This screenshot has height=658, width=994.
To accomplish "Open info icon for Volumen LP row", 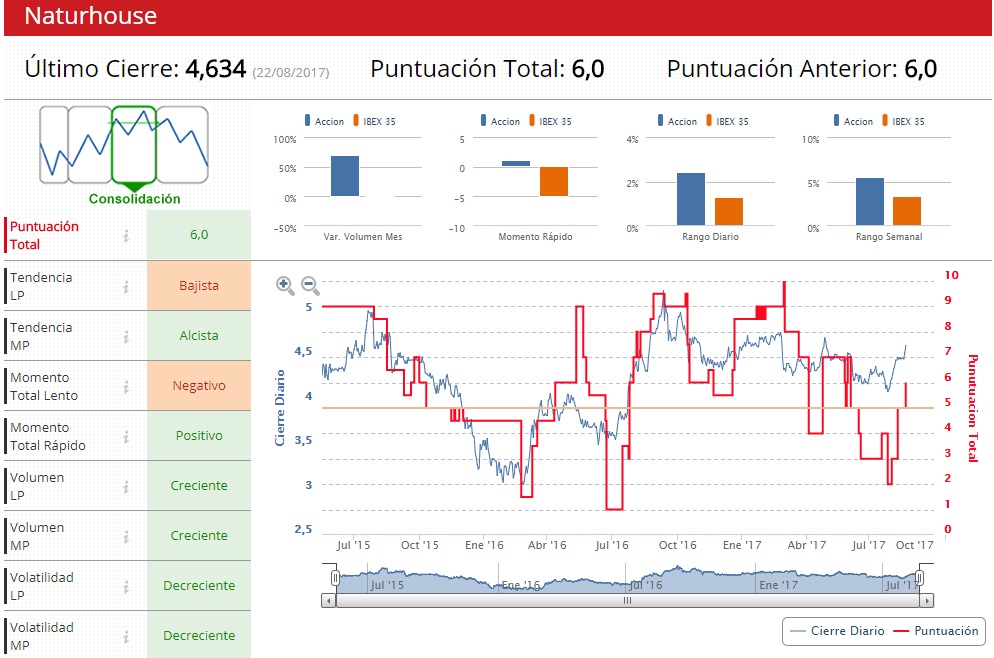I will (126, 487).
